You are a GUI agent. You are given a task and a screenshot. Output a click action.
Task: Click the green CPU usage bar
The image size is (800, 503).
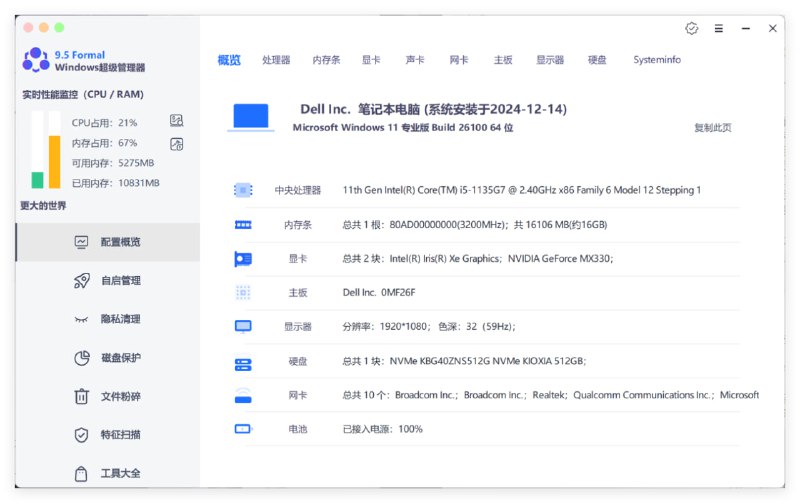(x=37, y=180)
